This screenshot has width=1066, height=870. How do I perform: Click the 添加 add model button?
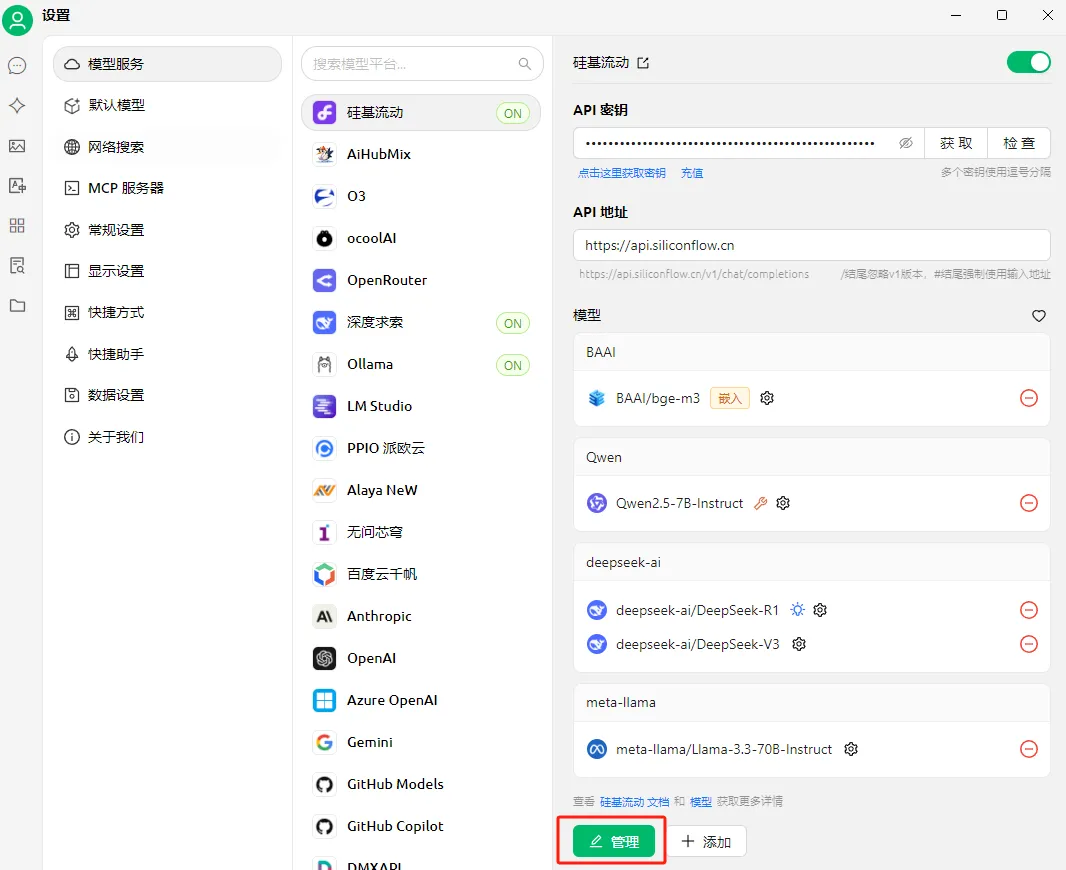pyautogui.click(x=706, y=841)
